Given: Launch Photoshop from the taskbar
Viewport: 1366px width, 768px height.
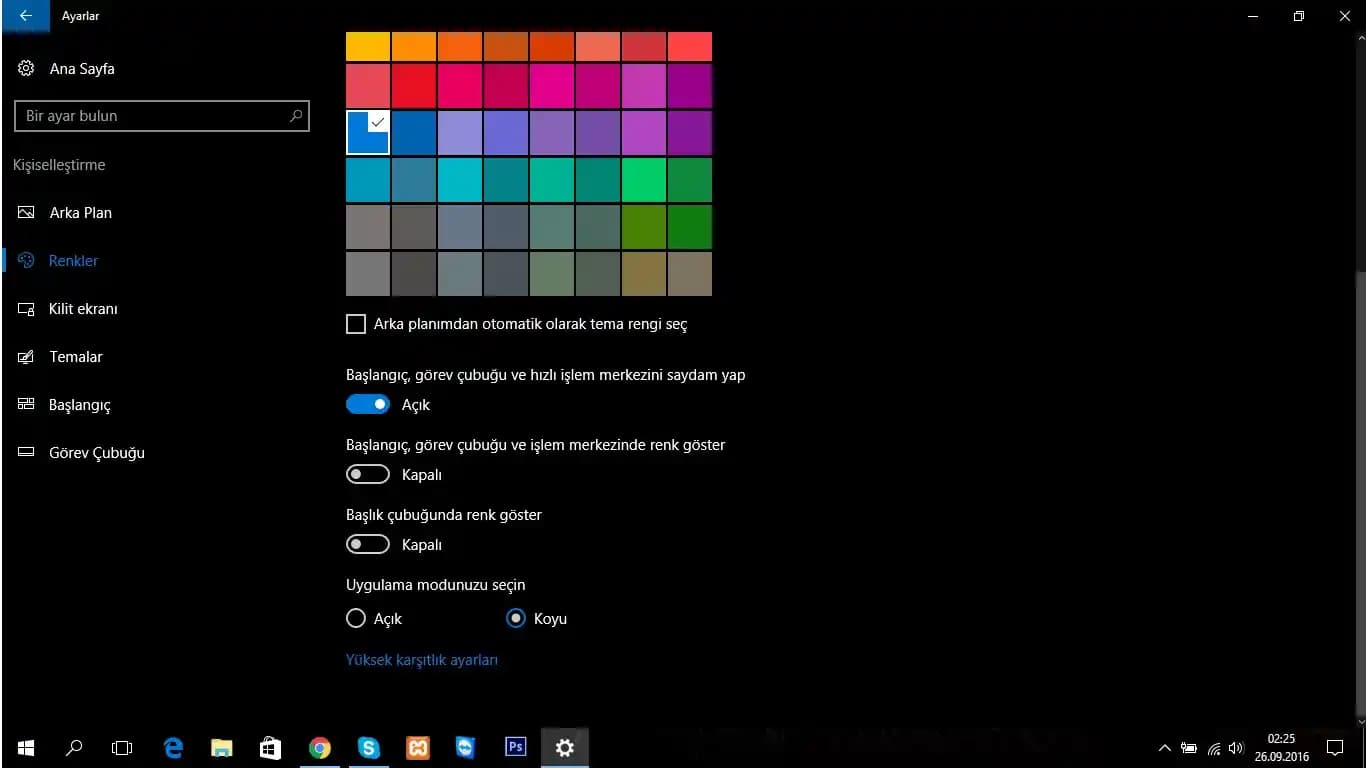Looking at the screenshot, I should 515,747.
